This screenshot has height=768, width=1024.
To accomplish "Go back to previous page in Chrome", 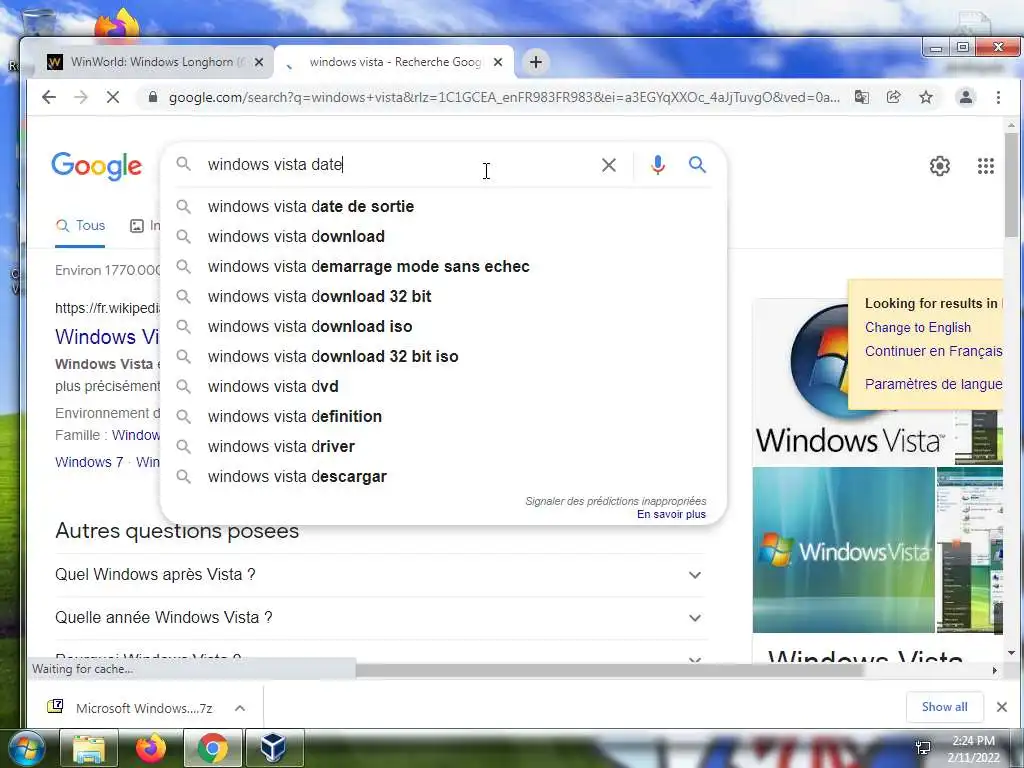I will point(49,97).
